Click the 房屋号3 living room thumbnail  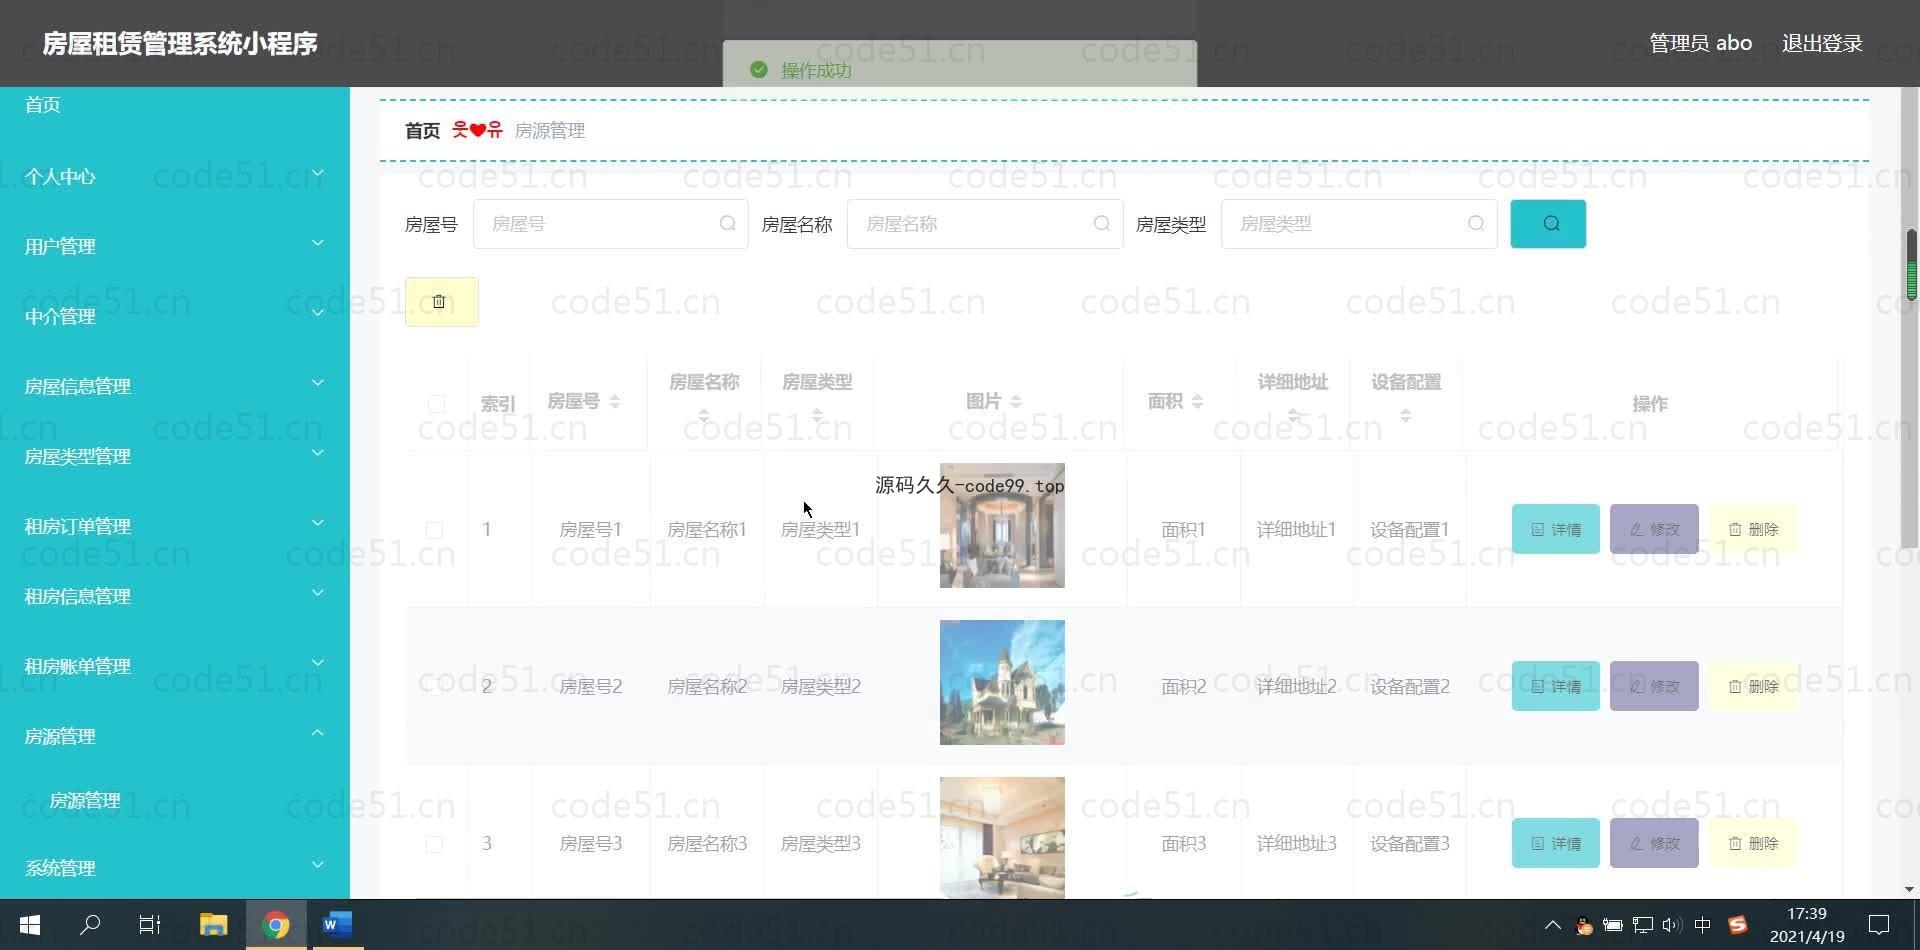click(1002, 838)
